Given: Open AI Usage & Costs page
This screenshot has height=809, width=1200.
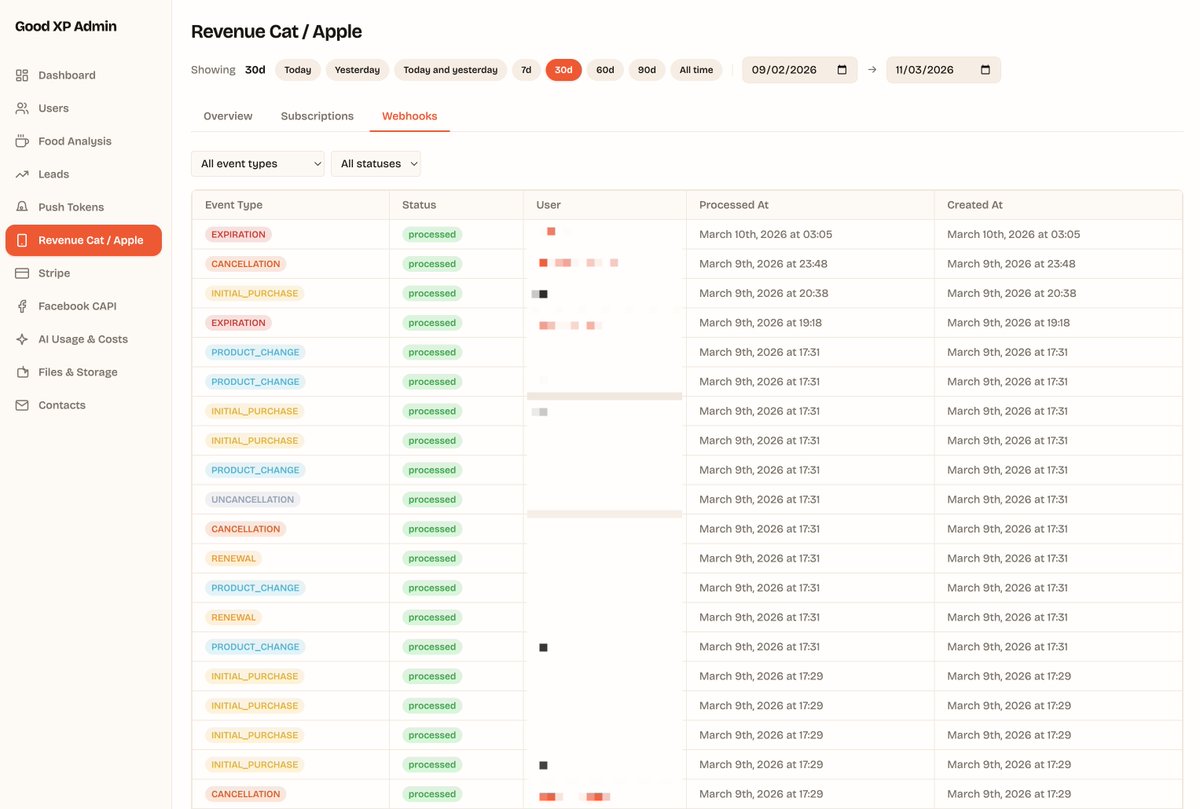Looking at the screenshot, I should click(x=83, y=339).
